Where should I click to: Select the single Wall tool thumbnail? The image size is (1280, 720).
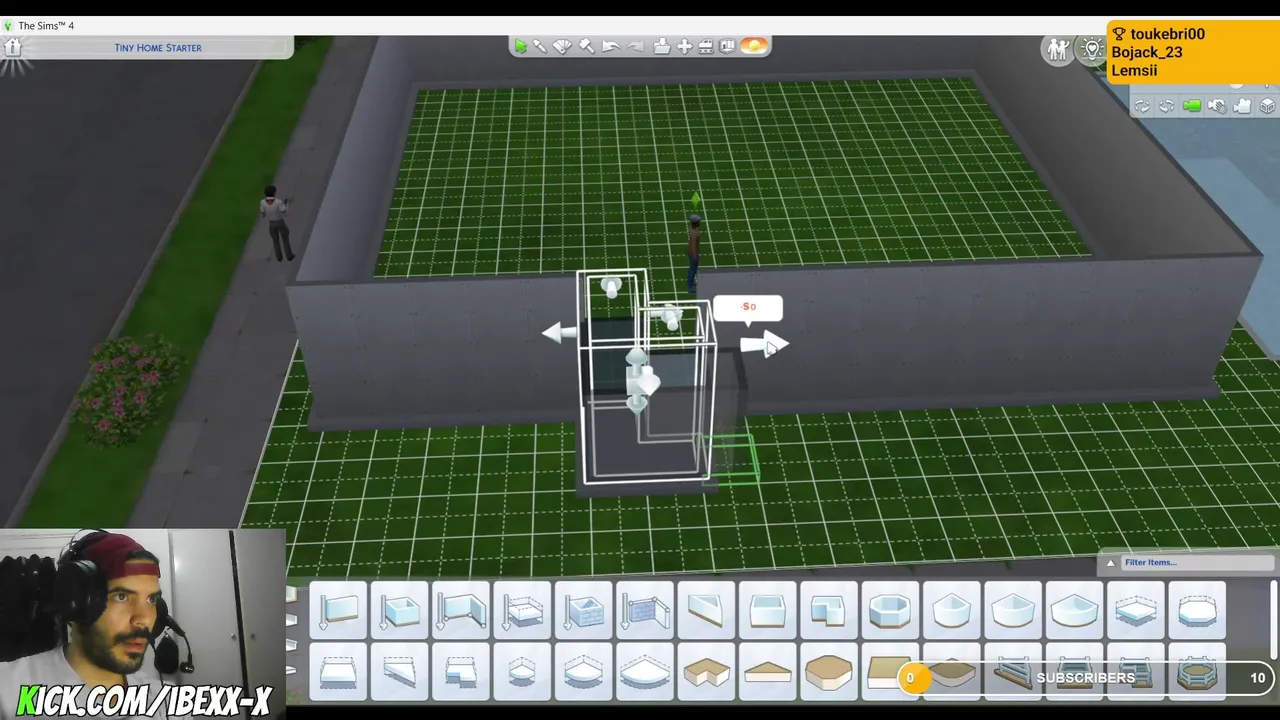338,610
